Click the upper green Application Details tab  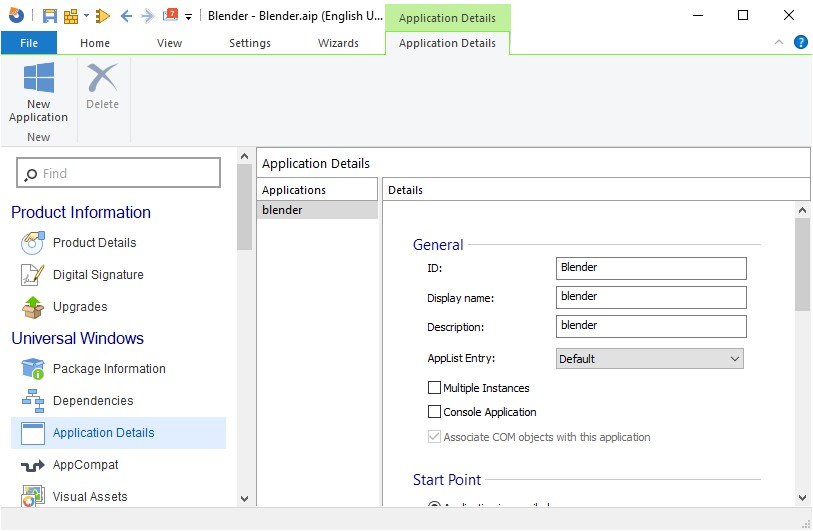[447, 18]
